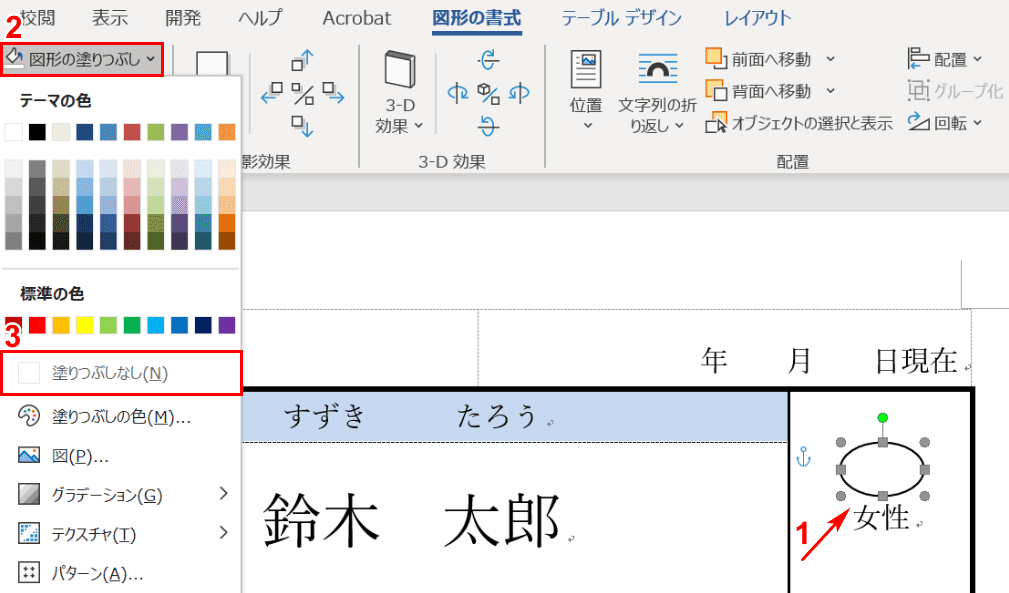Toggle shadow on/off center icon

point(302,95)
